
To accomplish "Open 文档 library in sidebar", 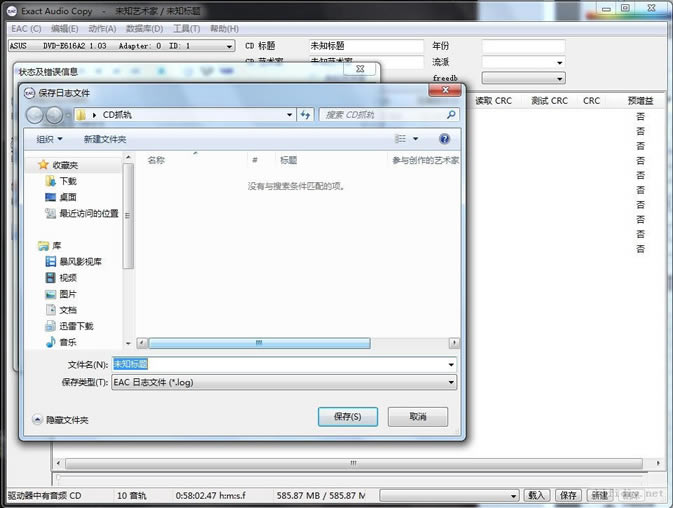I will click(x=61, y=310).
